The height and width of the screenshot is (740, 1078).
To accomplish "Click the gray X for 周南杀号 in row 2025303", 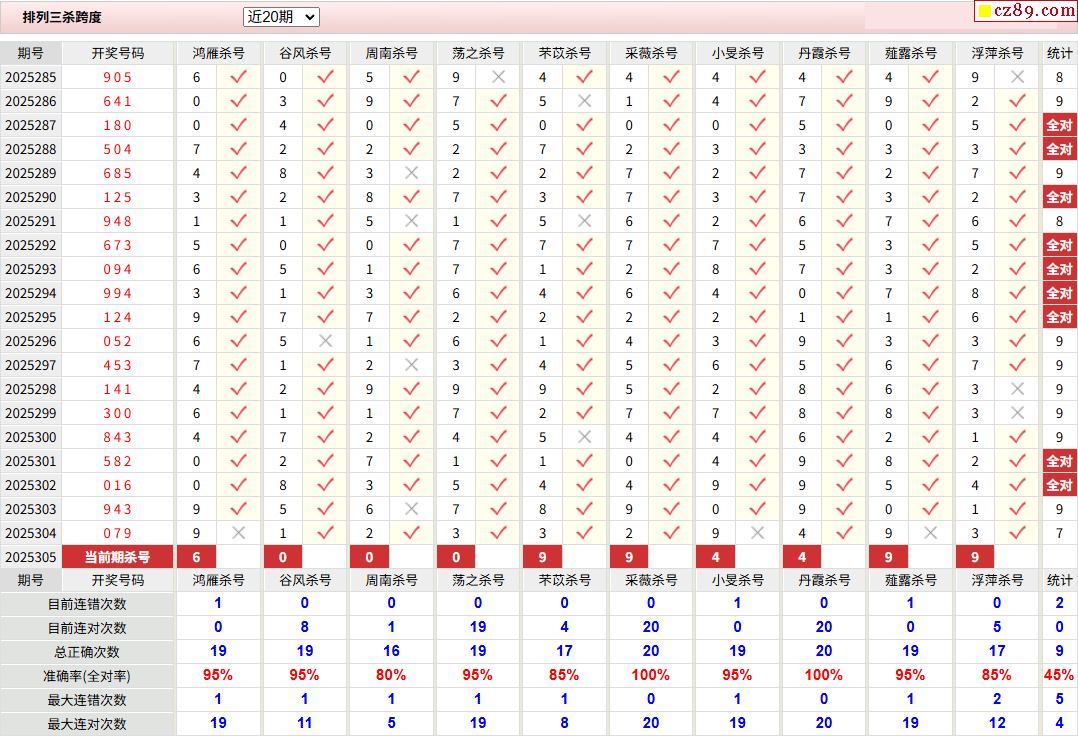I will (412, 509).
